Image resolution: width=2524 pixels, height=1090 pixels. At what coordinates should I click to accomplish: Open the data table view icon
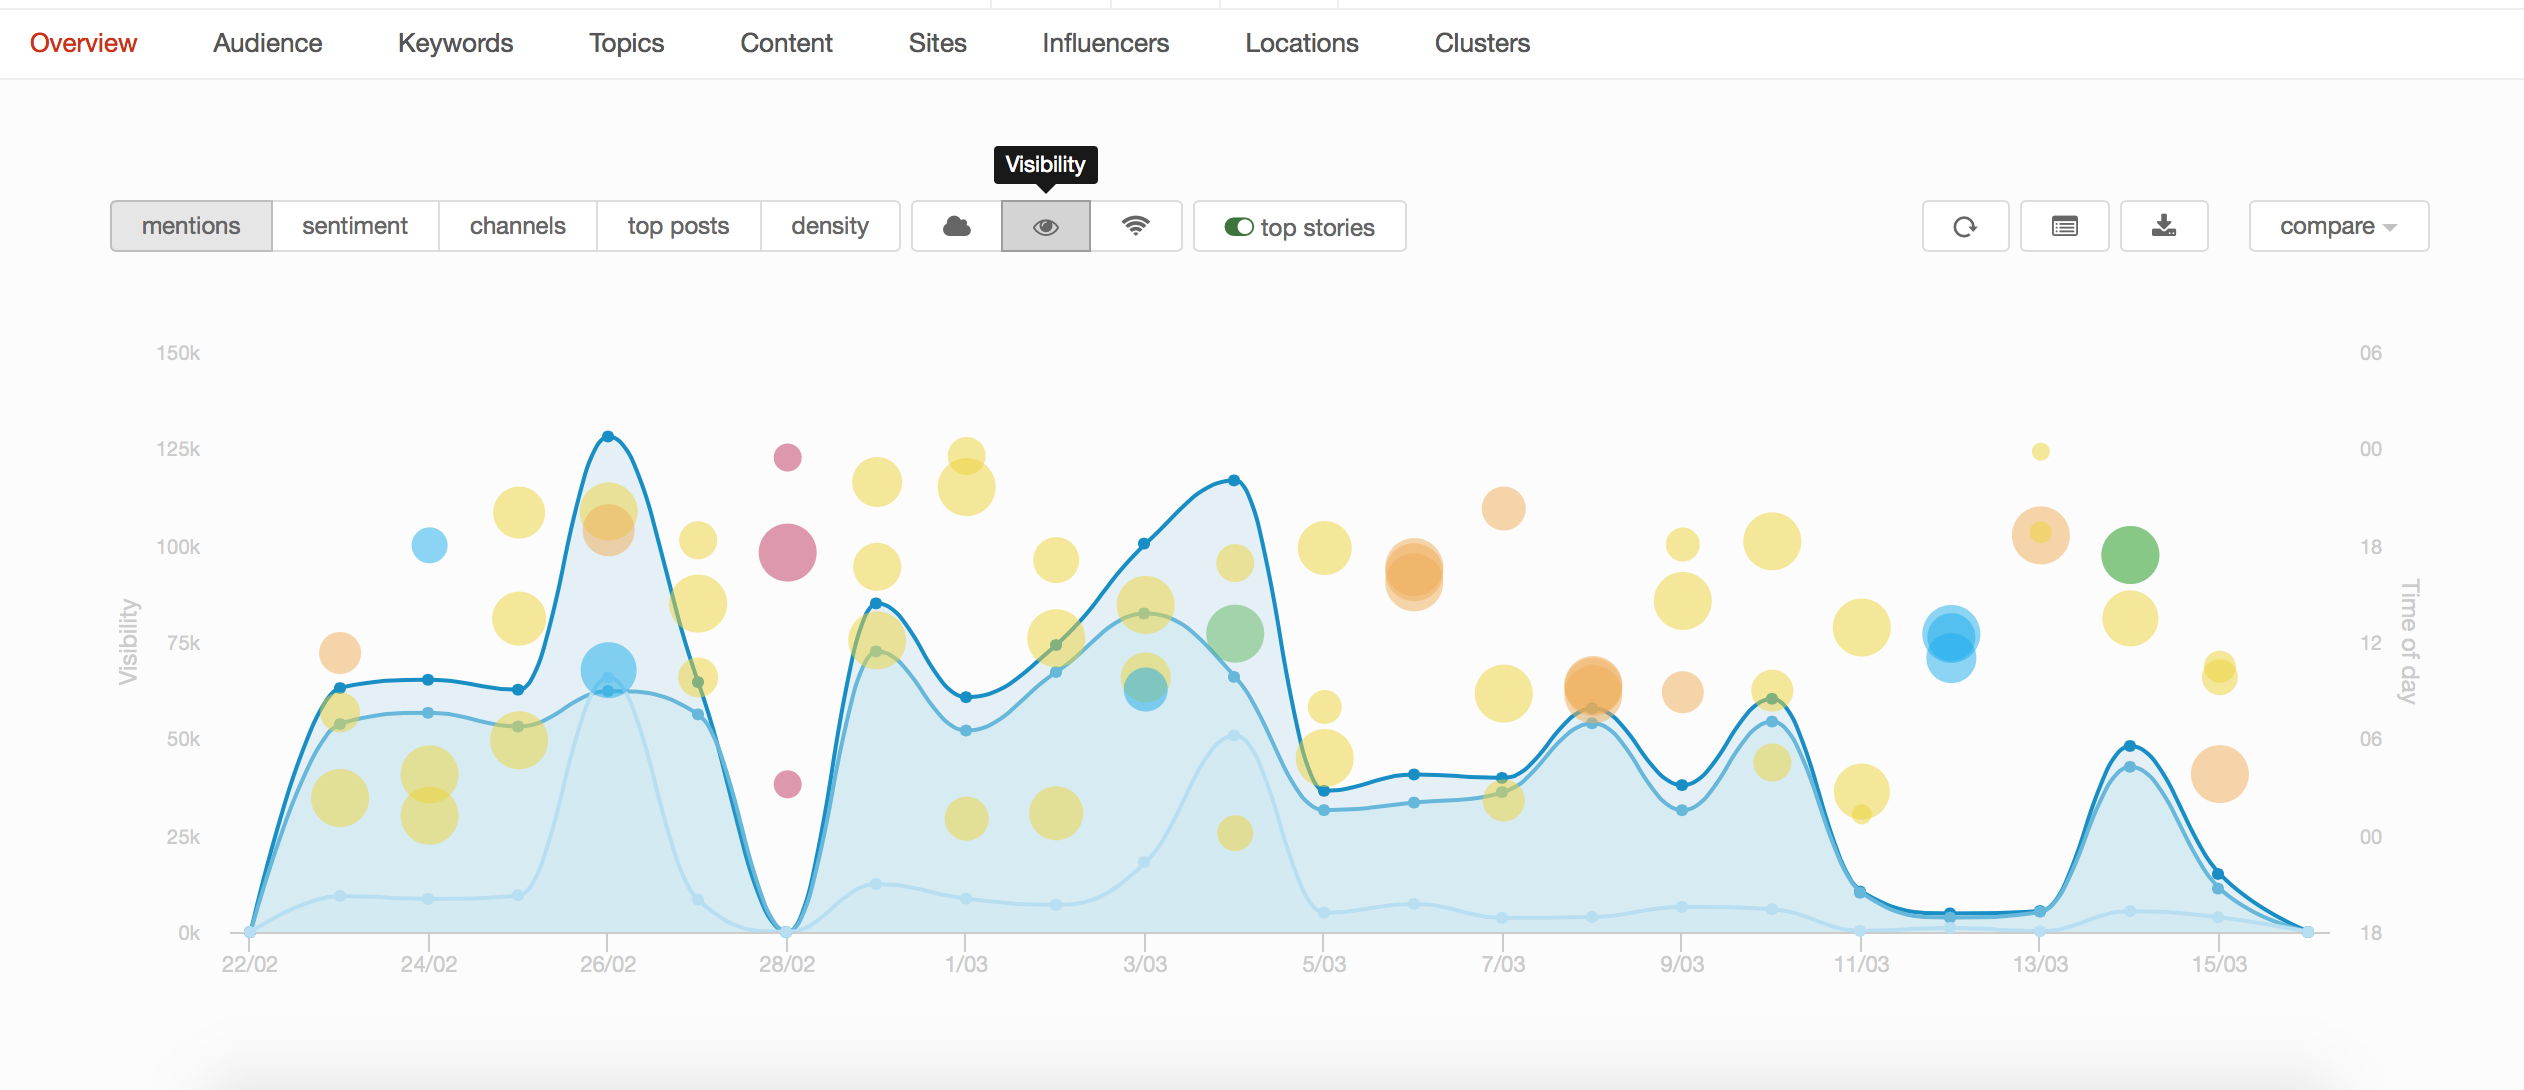[2064, 226]
